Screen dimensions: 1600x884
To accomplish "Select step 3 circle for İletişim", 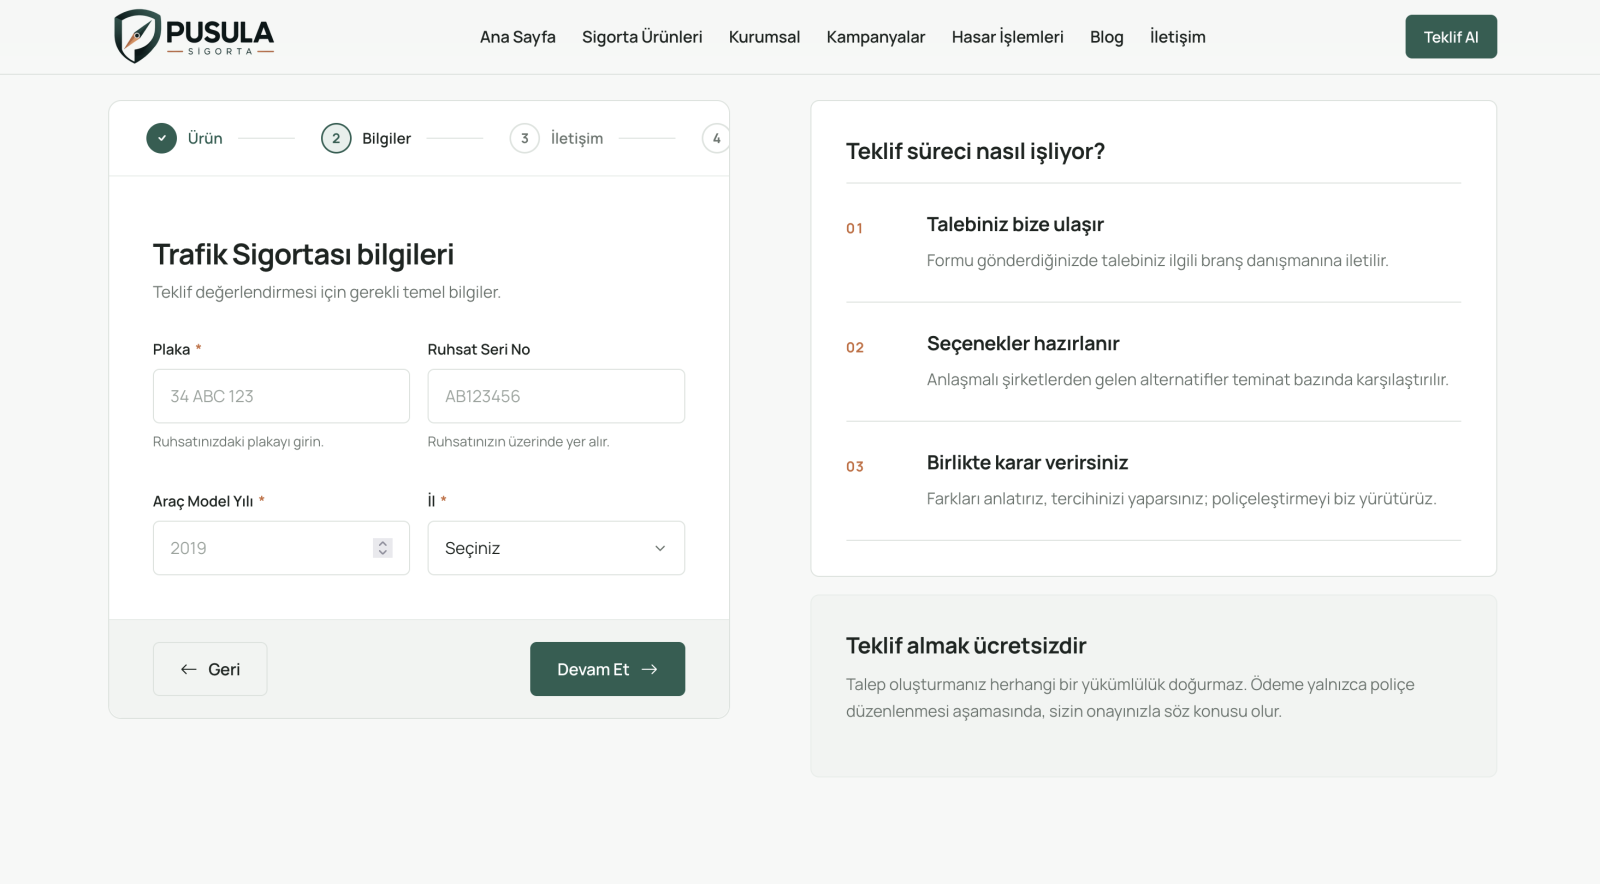I will click(x=524, y=138).
